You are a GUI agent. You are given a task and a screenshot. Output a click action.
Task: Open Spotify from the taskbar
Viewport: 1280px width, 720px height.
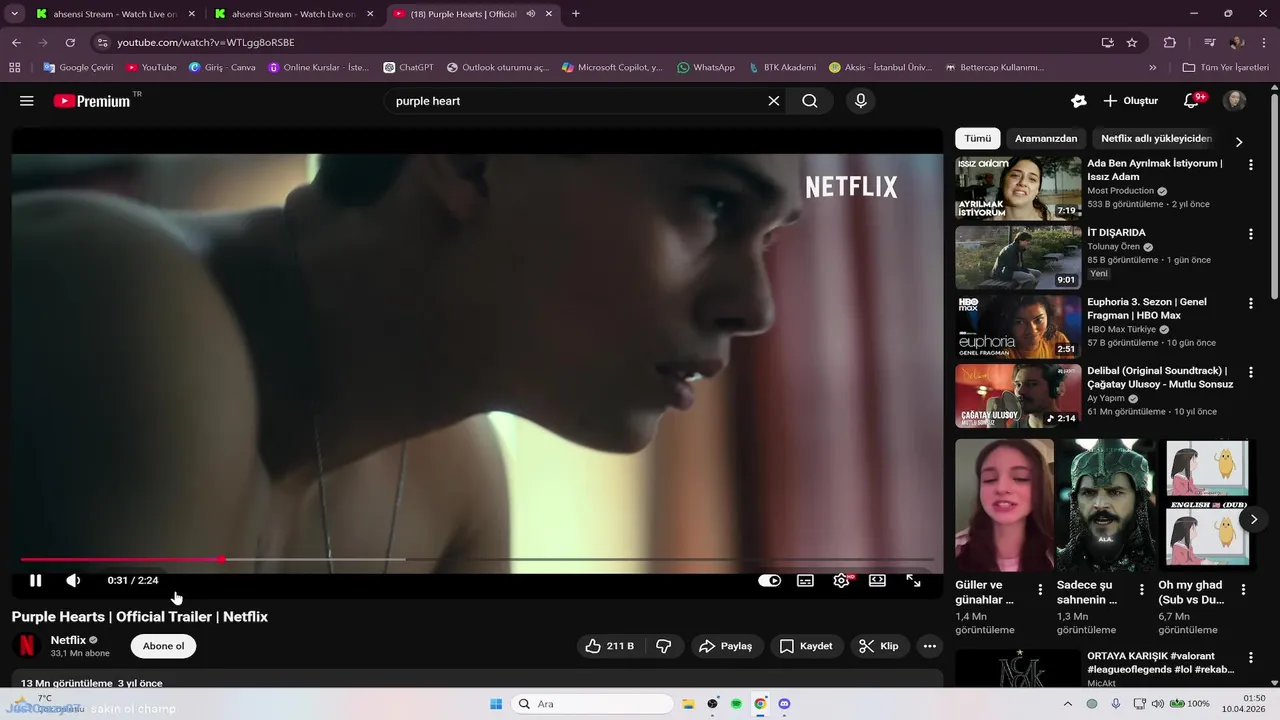(x=737, y=704)
